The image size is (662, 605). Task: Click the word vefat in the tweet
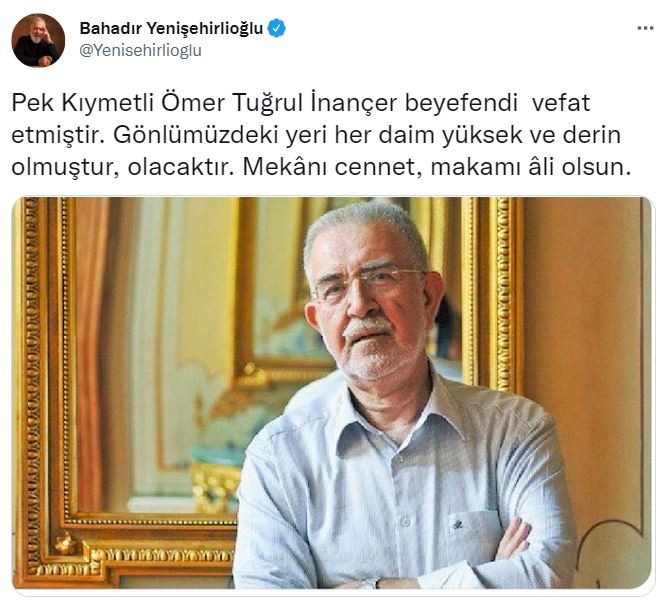pyautogui.click(x=560, y=103)
